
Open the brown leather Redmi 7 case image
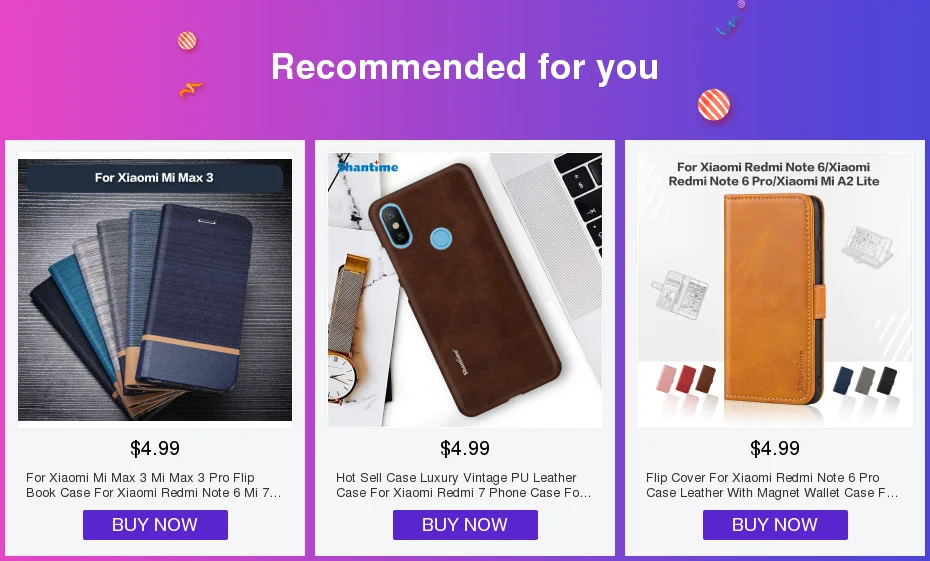[465, 289]
